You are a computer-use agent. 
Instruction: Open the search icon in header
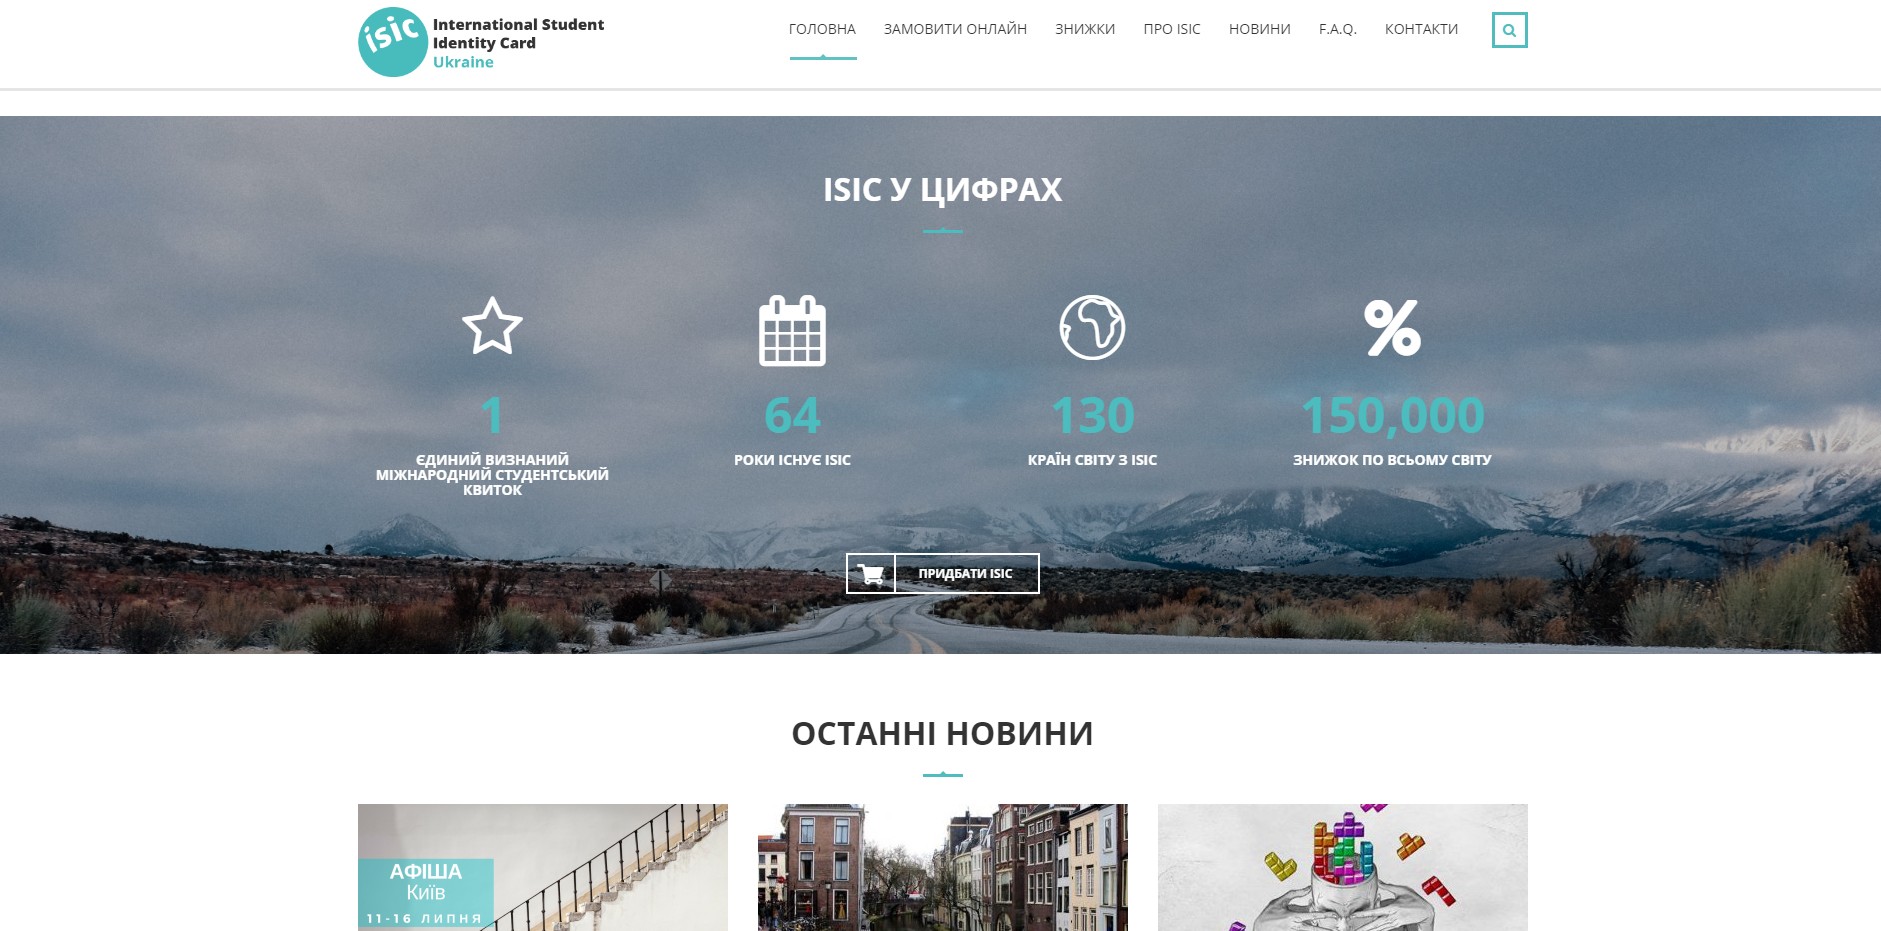(x=1509, y=30)
